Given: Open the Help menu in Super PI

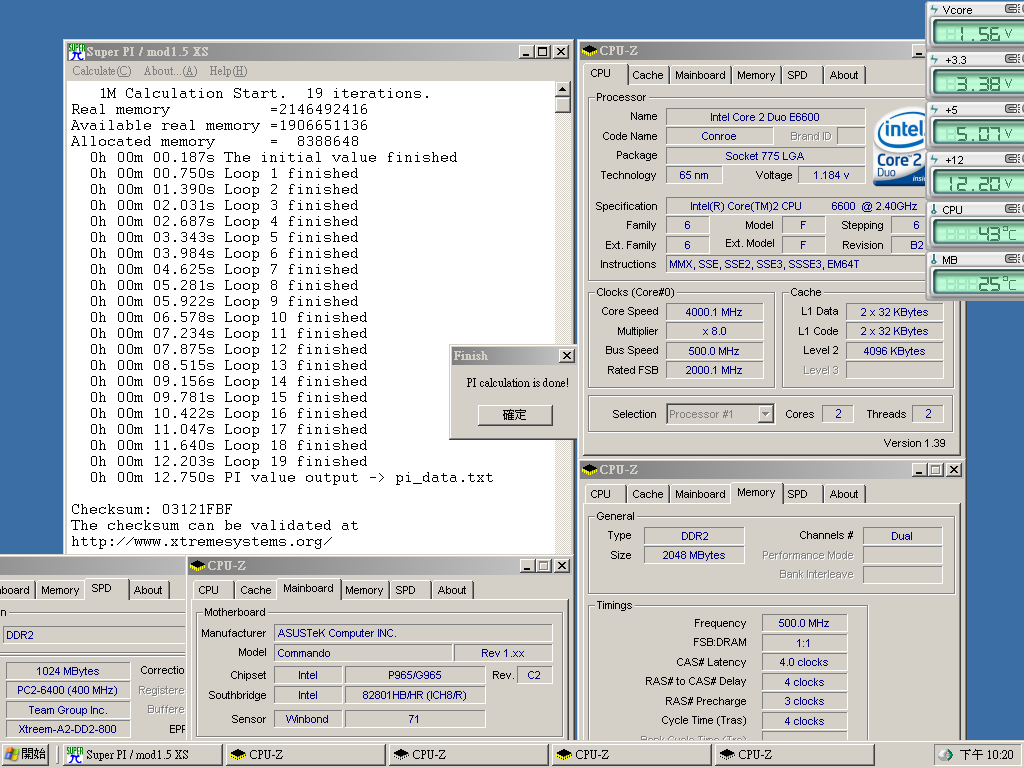Looking at the screenshot, I should click(228, 71).
